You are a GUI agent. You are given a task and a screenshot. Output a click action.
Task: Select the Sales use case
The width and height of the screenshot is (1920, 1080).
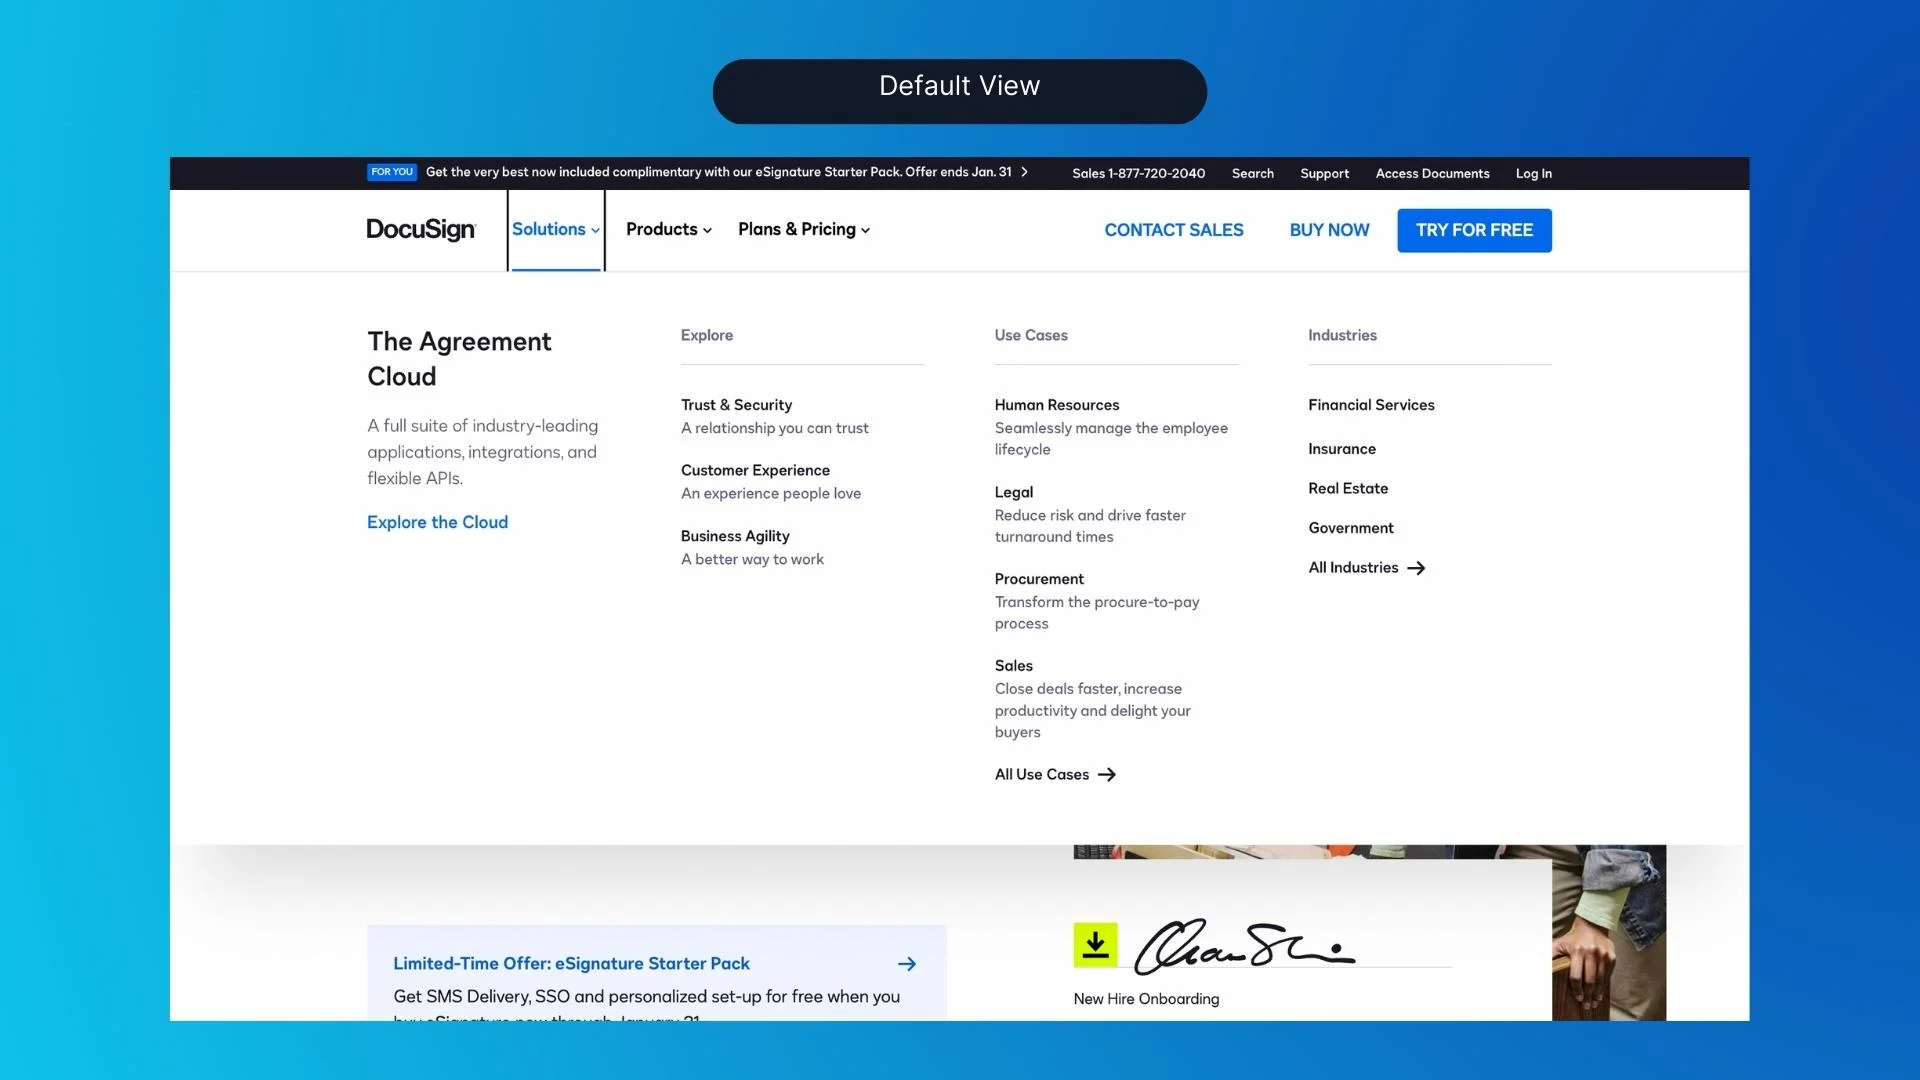pos(1014,666)
